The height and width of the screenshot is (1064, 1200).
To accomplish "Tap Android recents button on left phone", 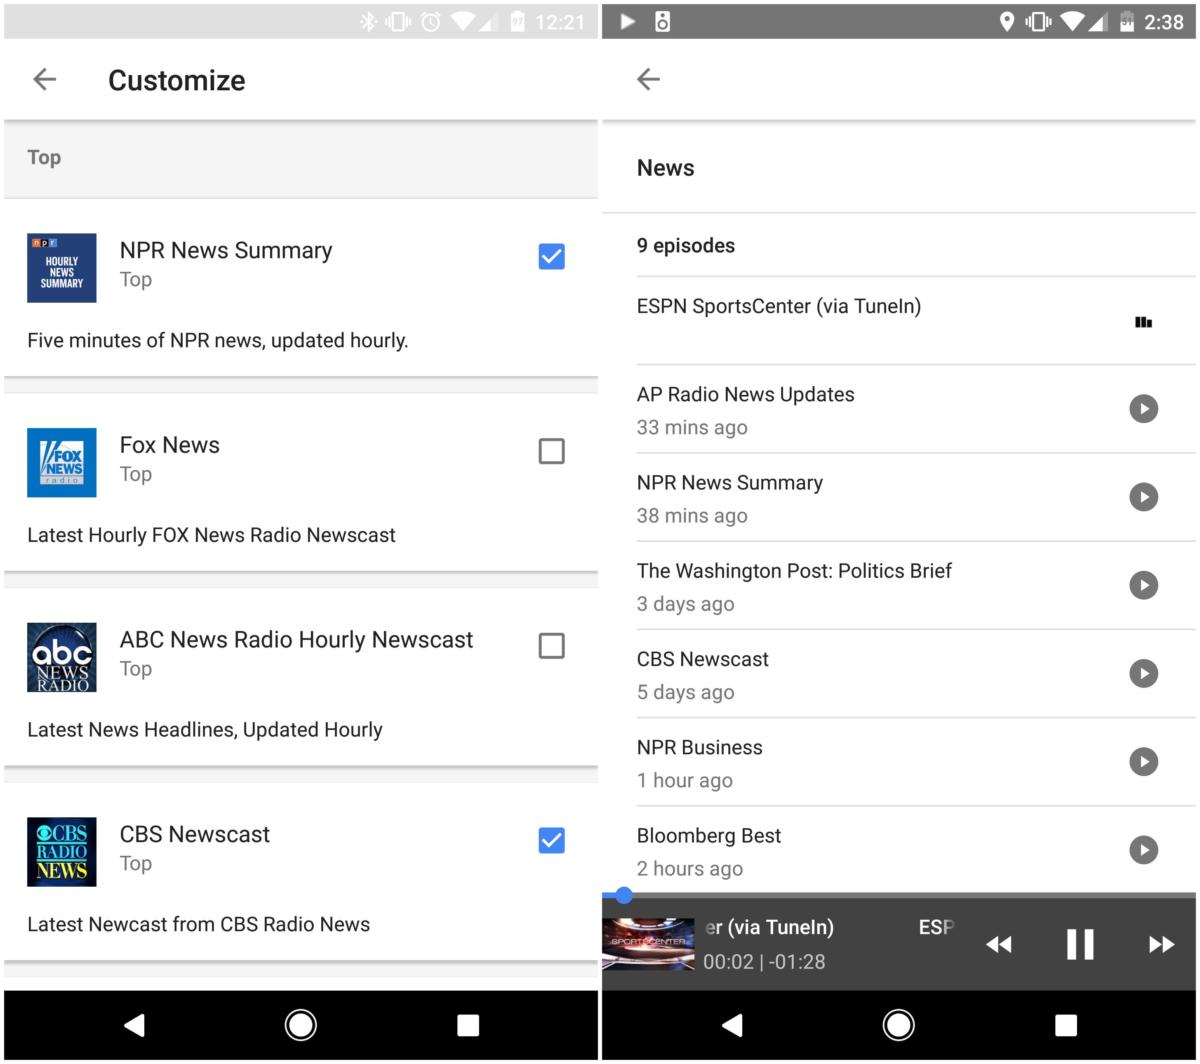I will pos(467,1025).
